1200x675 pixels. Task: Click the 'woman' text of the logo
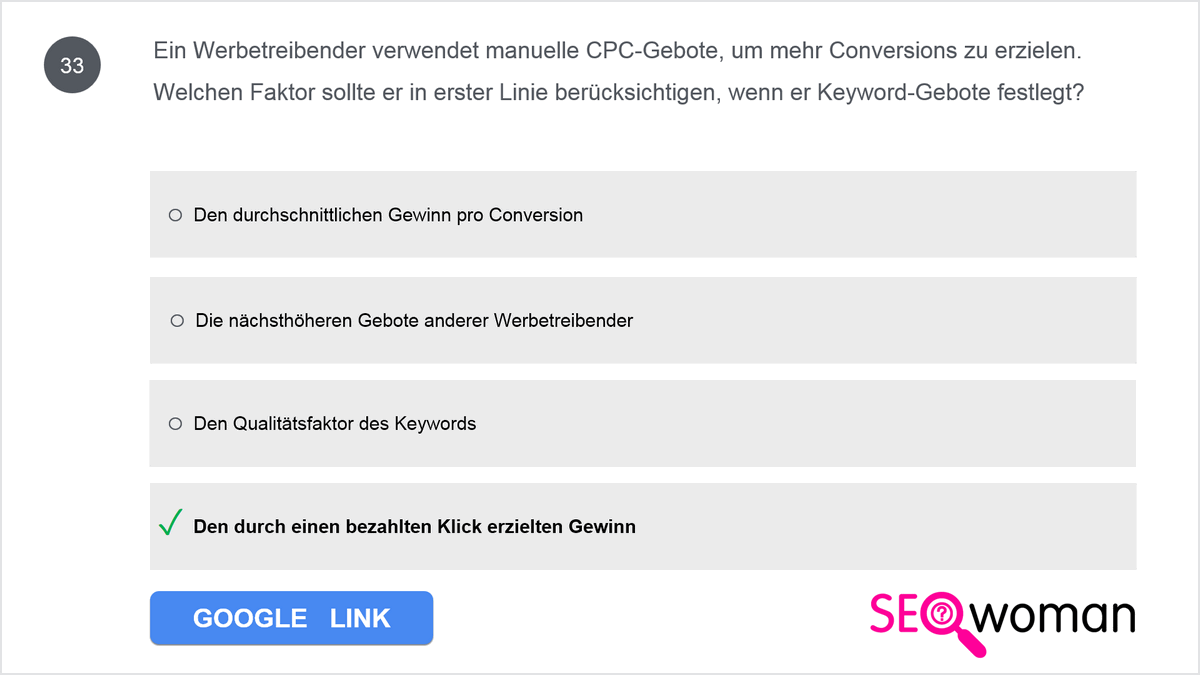1054,615
